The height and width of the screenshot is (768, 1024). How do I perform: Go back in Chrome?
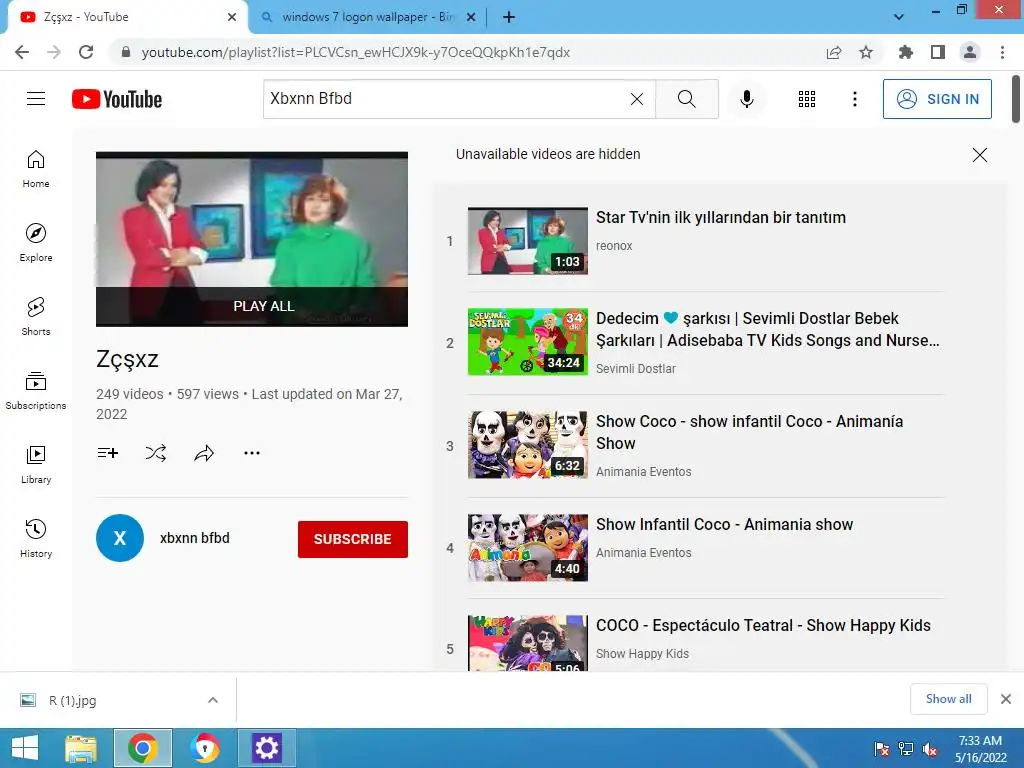tap(22, 52)
